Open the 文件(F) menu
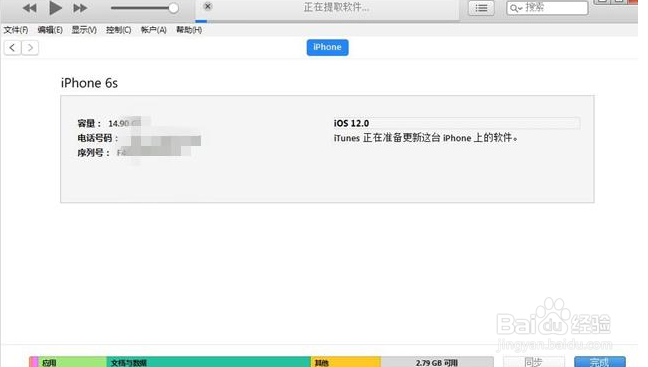Viewport: 648px width, 367px height. pyautogui.click(x=16, y=30)
